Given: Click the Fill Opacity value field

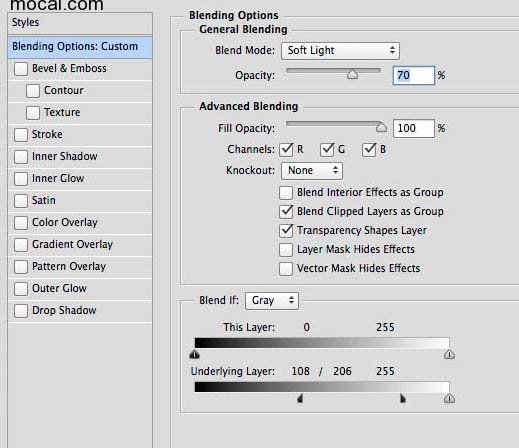Looking at the screenshot, I should [x=414, y=128].
